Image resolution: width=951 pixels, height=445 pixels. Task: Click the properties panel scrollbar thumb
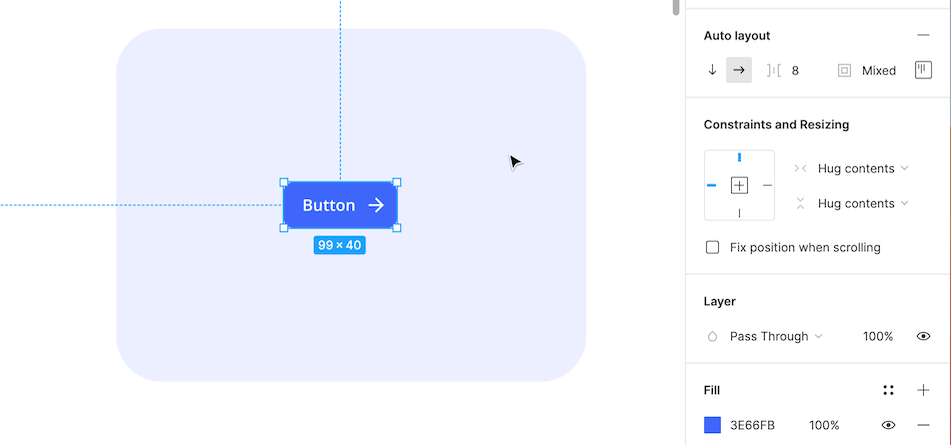[x=676, y=7]
